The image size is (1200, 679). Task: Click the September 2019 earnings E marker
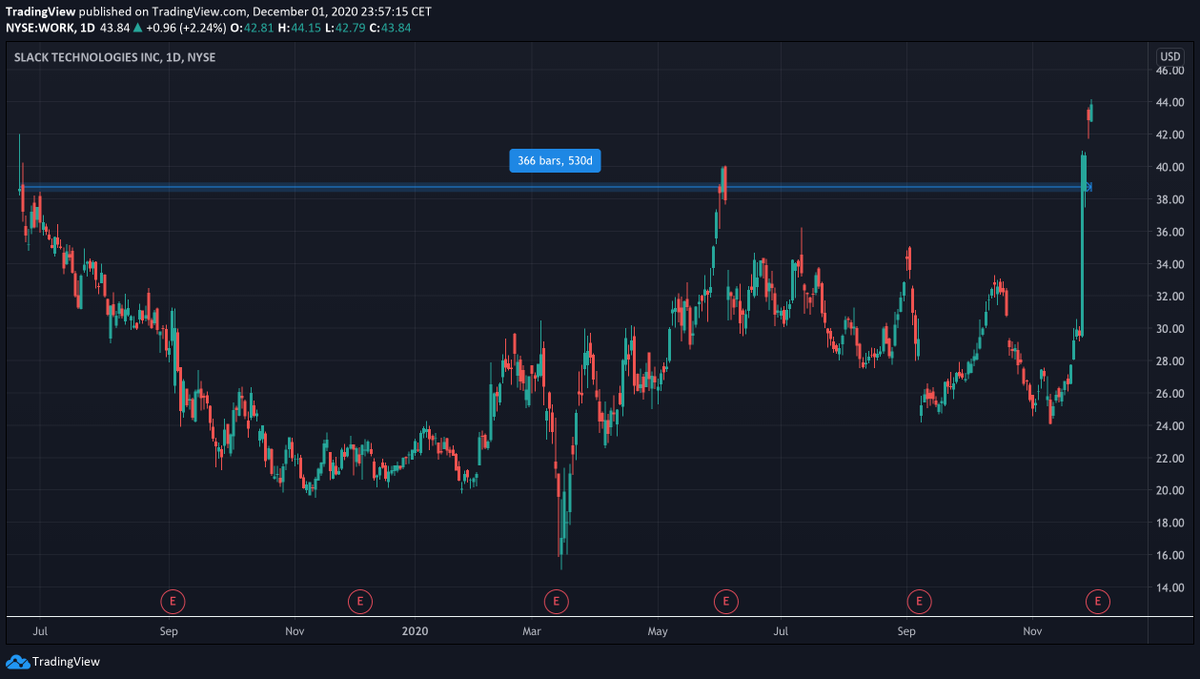[174, 601]
